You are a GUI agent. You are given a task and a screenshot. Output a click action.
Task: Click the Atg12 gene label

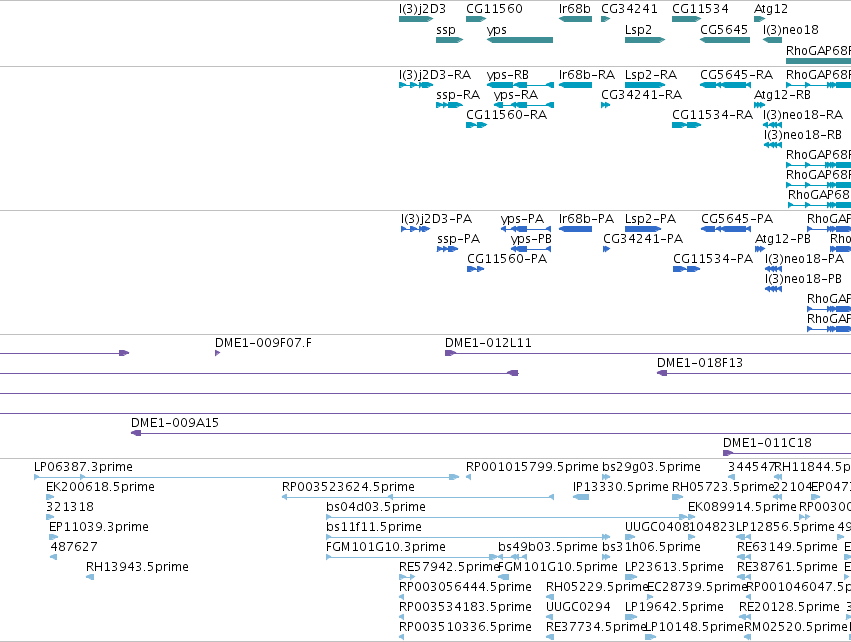click(x=771, y=9)
